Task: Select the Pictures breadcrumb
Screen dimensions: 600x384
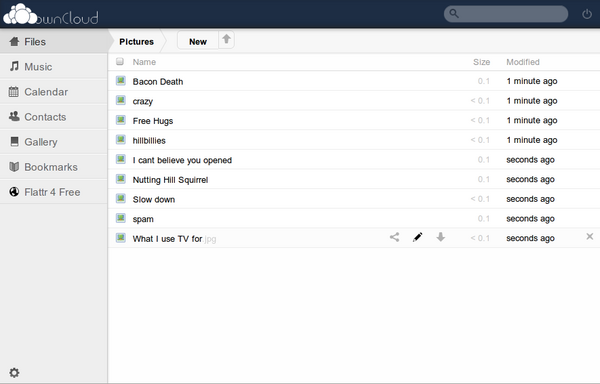Action: [137, 41]
